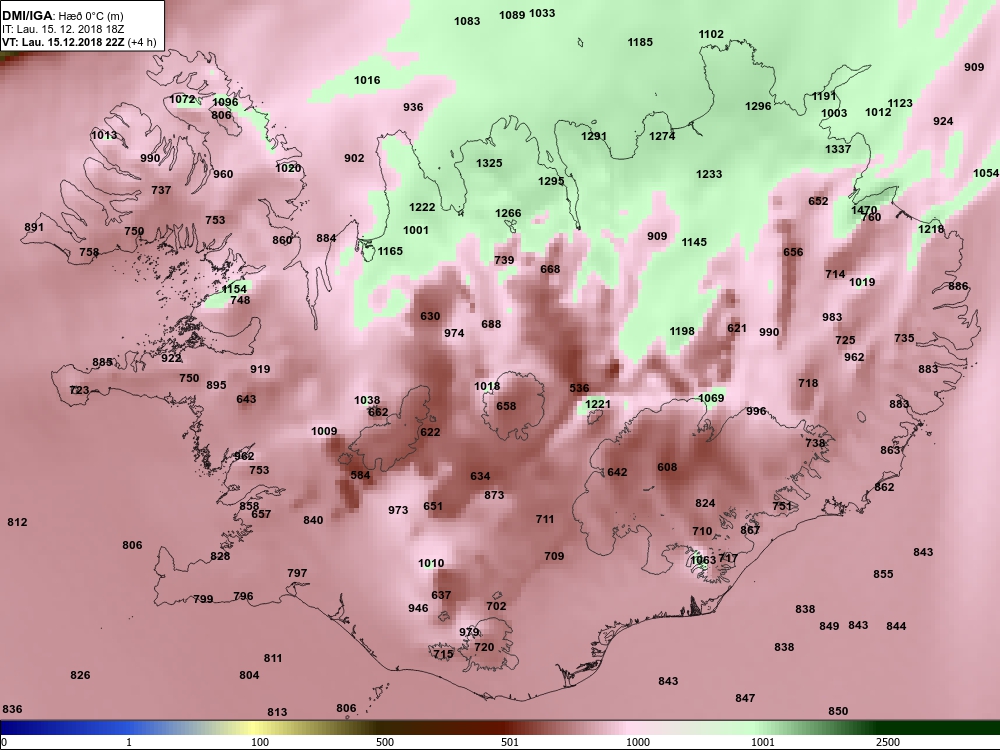The image size is (1000, 750).
Task: Click the 1337 value in the northeast
Action: point(838,149)
